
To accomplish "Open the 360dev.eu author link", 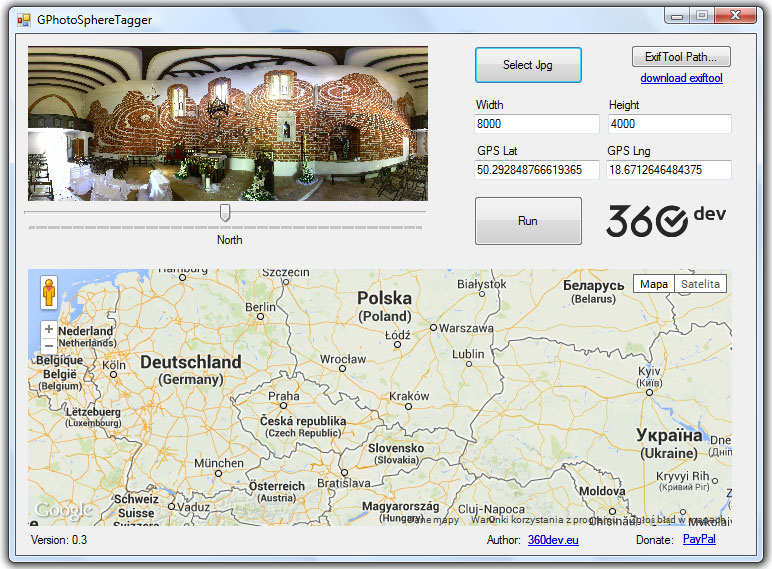I will tap(553, 540).
